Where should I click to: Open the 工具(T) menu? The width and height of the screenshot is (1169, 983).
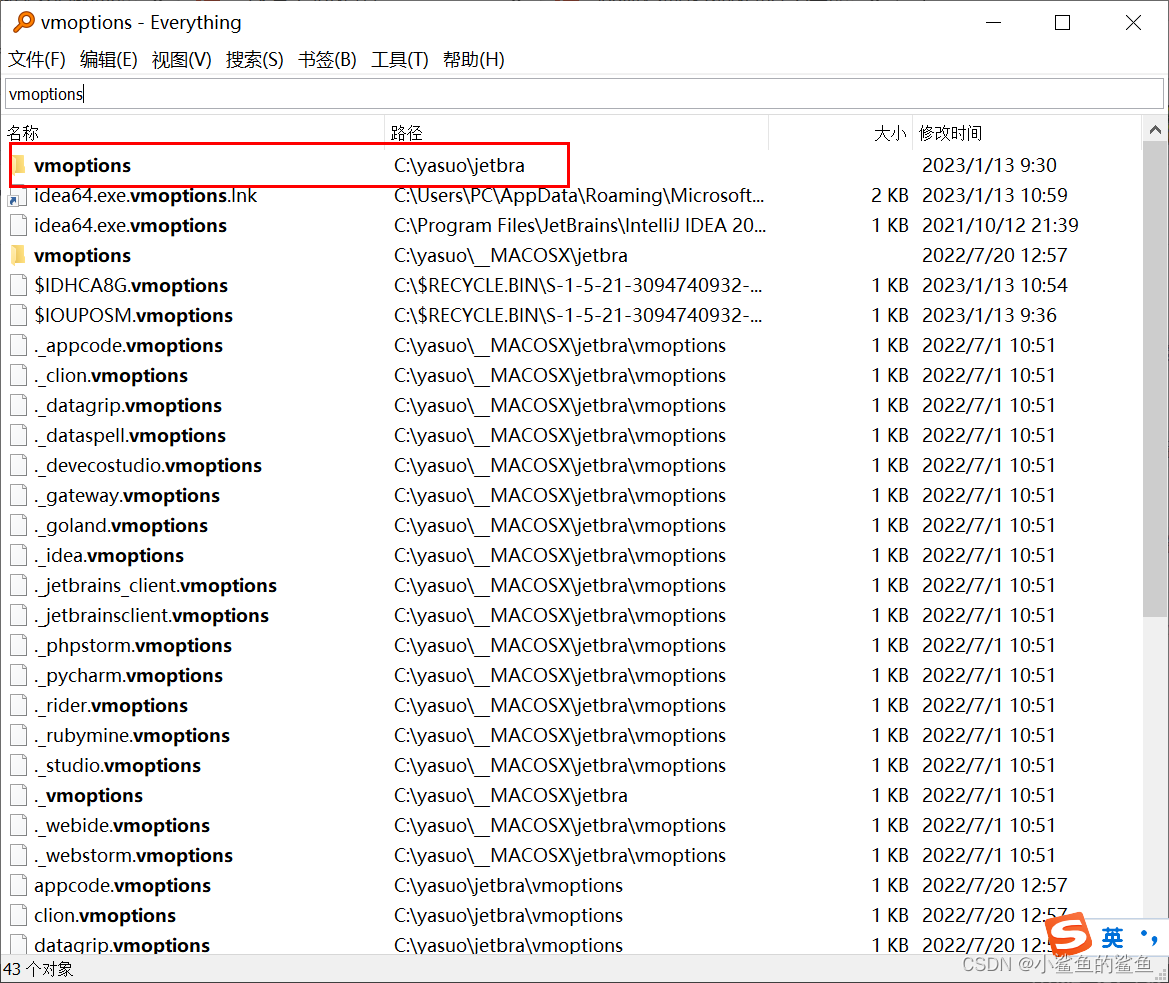point(399,59)
